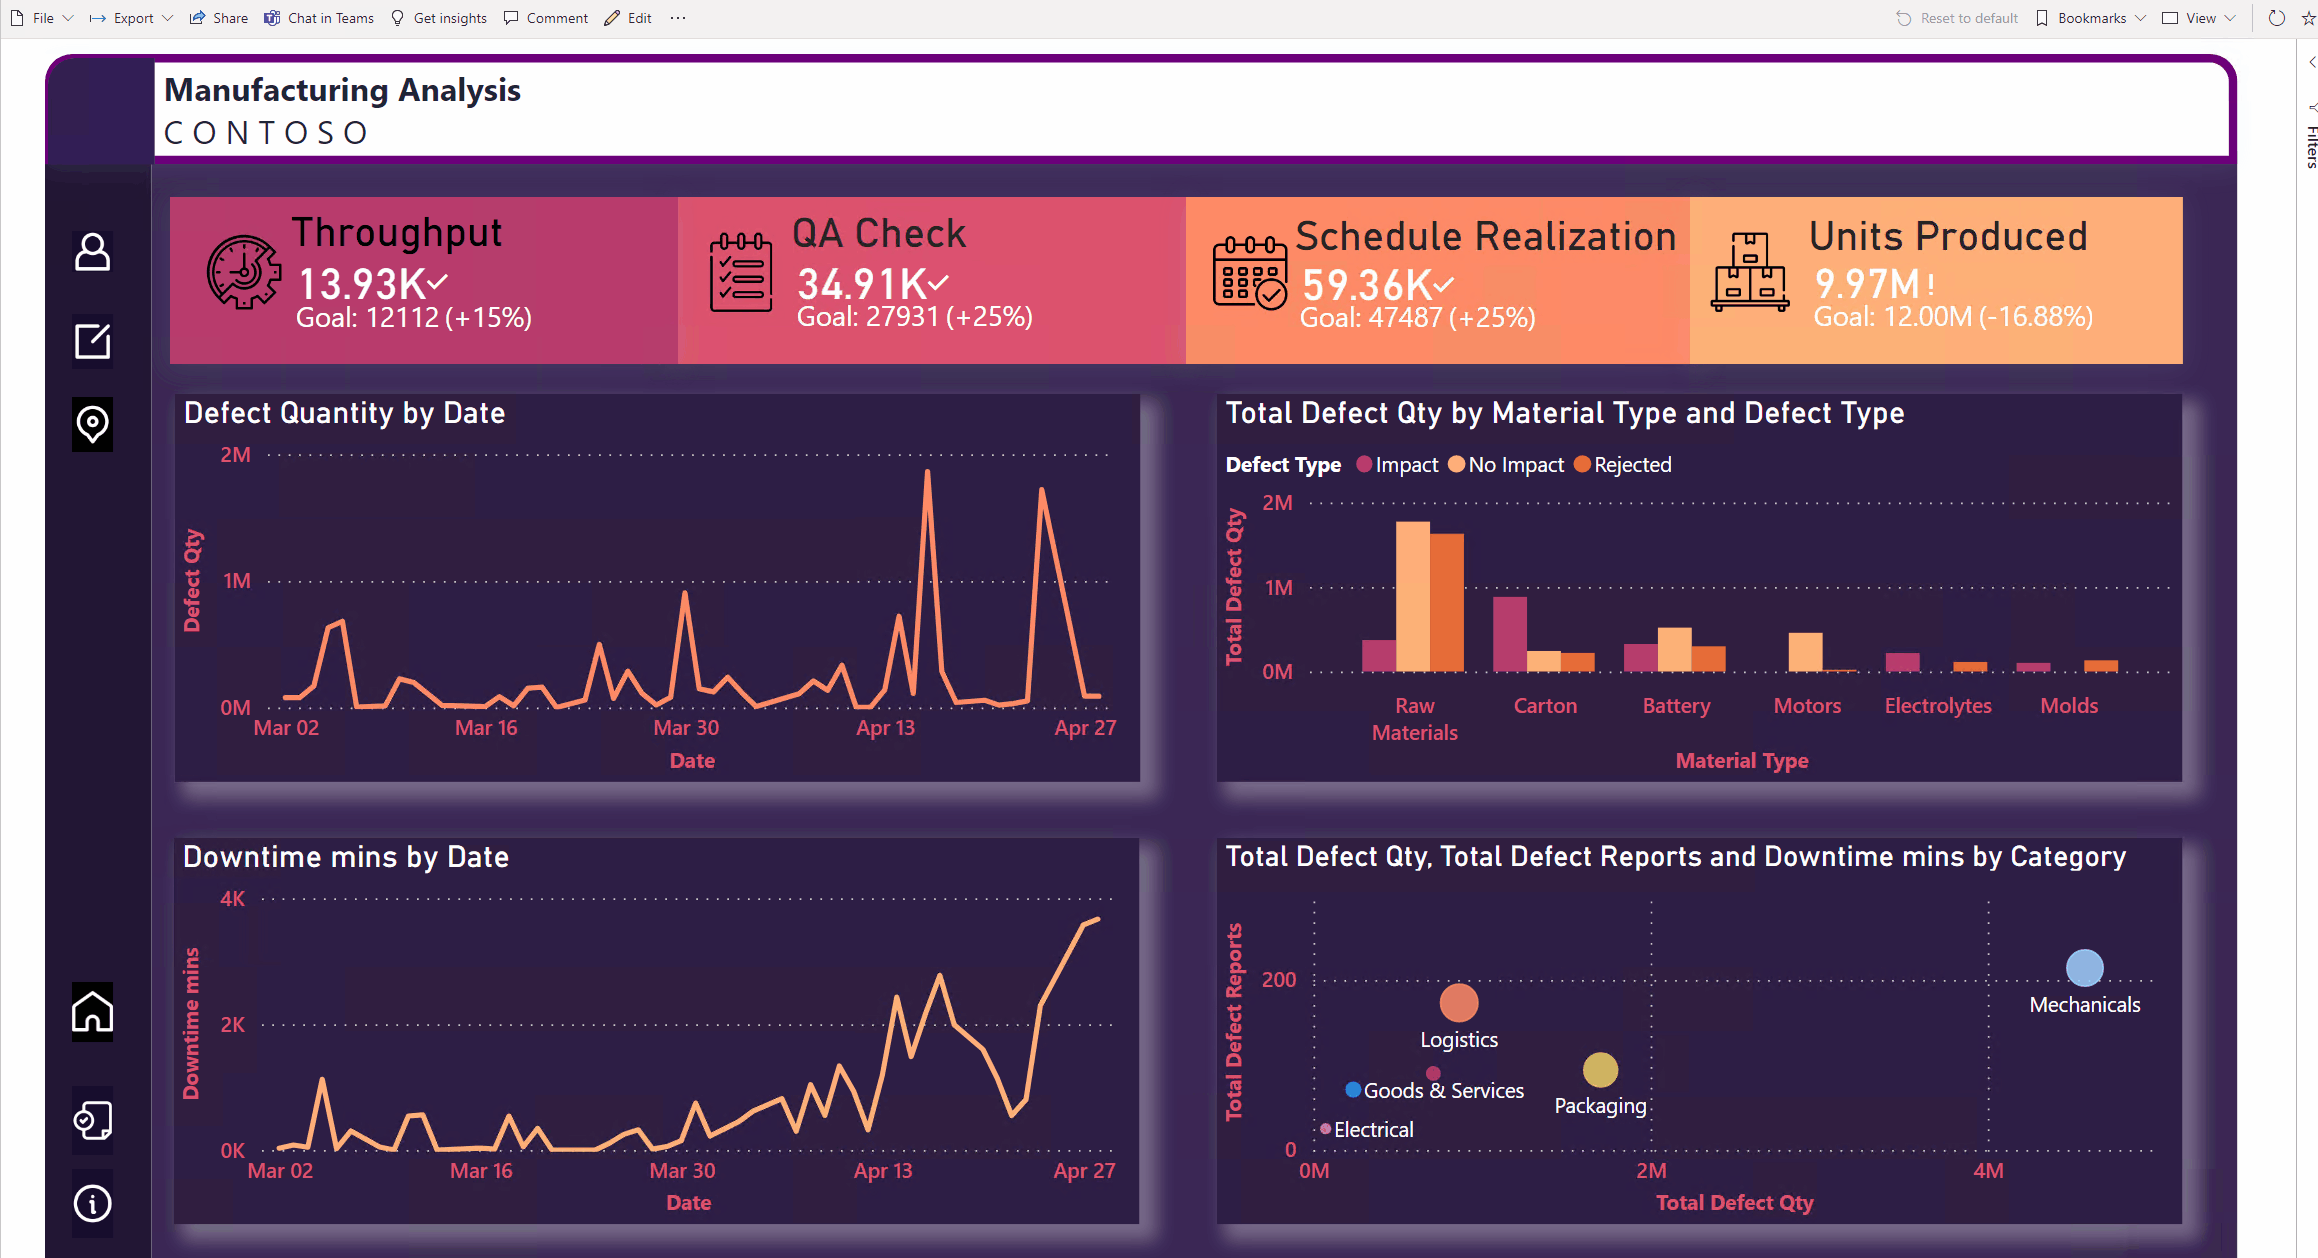The height and width of the screenshot is (1258, 2318).
Task: Toggle Impact in the Defect Type legend
Action: [1397, 464]
